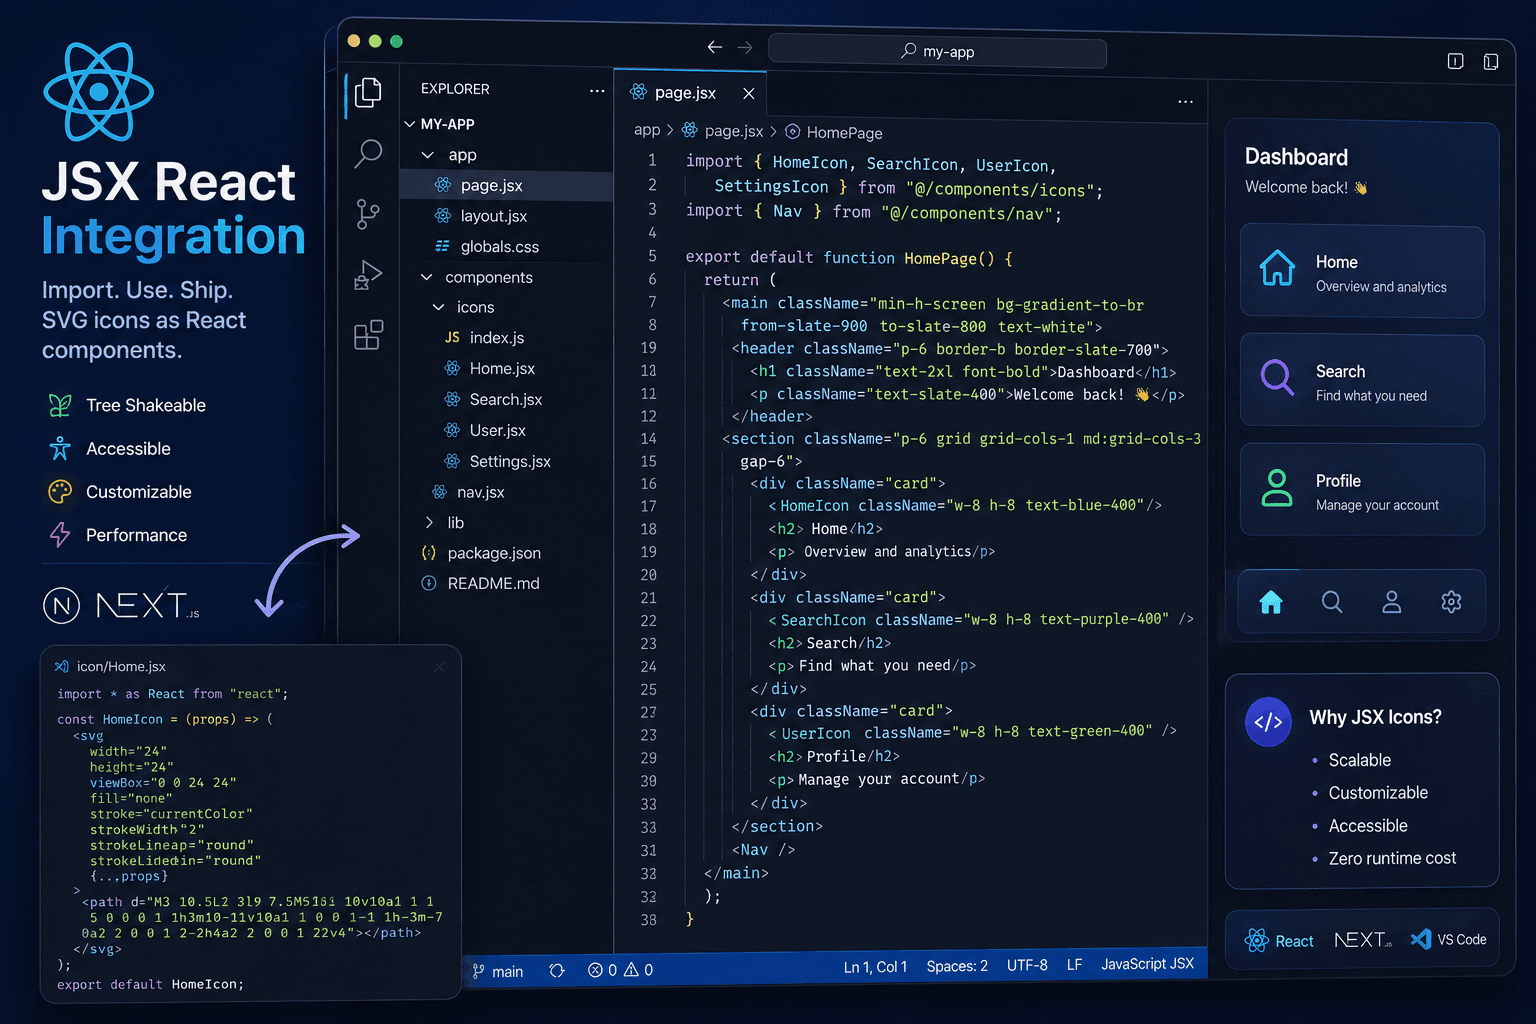Open User.jsx in explorer
The height and width of the screenshot is (1024, 1536).
click(x=498, y=431)
